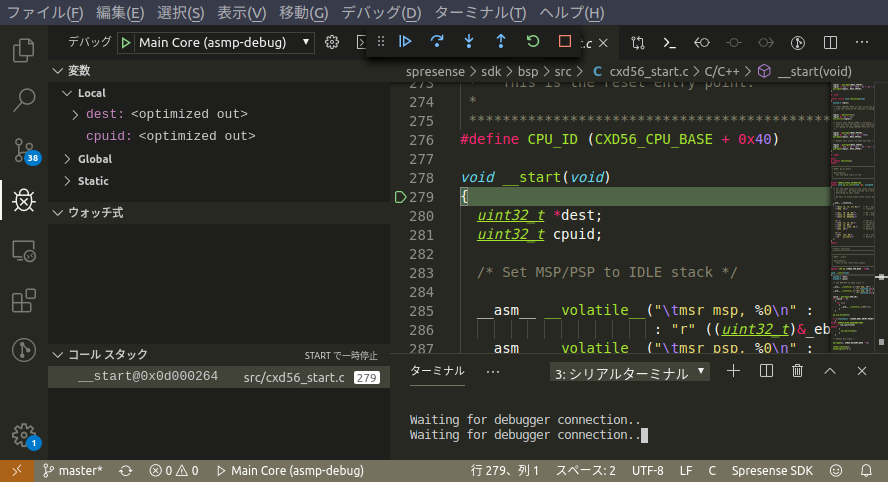Open notifications bell in status bar

click(x=866, y=471)
